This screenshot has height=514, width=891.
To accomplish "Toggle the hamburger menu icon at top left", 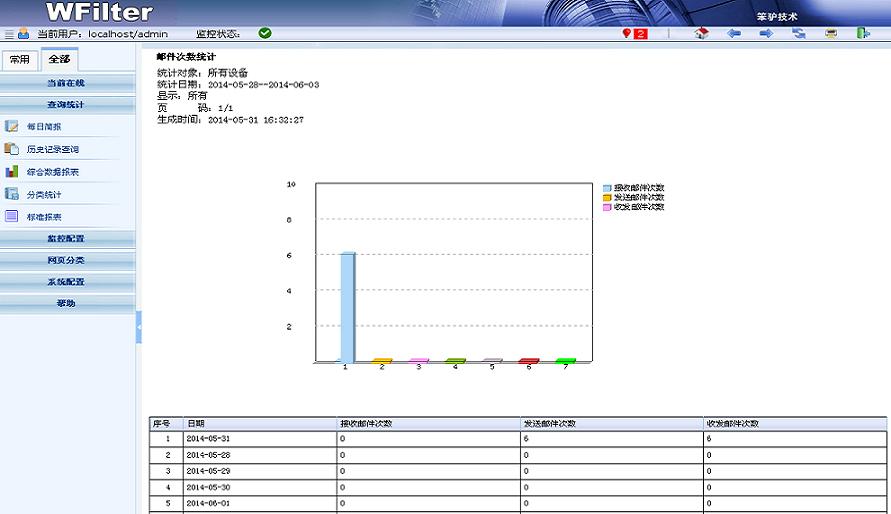I will 9,34.
